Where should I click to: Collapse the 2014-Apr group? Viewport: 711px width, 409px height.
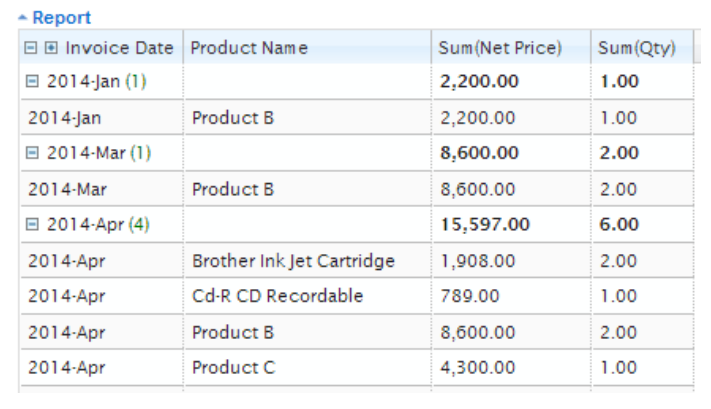click(32, 225)
